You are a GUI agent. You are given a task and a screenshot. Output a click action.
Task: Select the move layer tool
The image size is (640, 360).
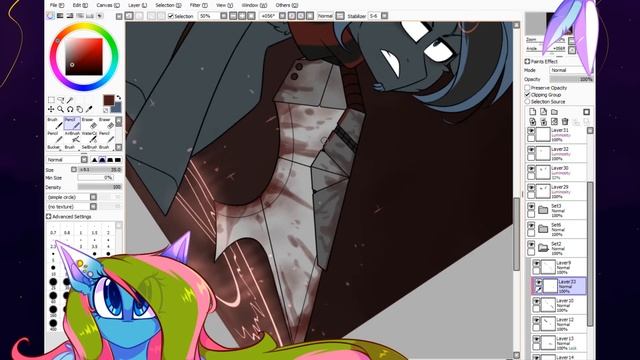(x=51, y=109)
